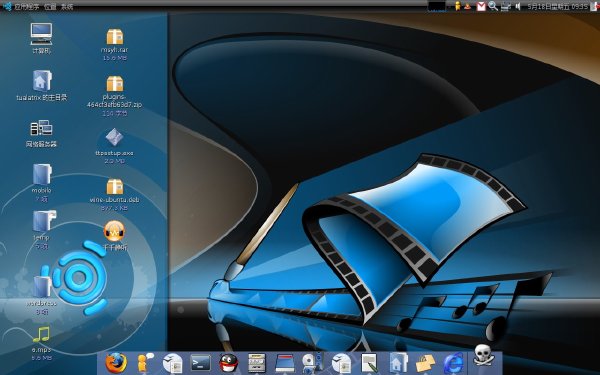Open the home folder icon in the dock

click(398, 362)
